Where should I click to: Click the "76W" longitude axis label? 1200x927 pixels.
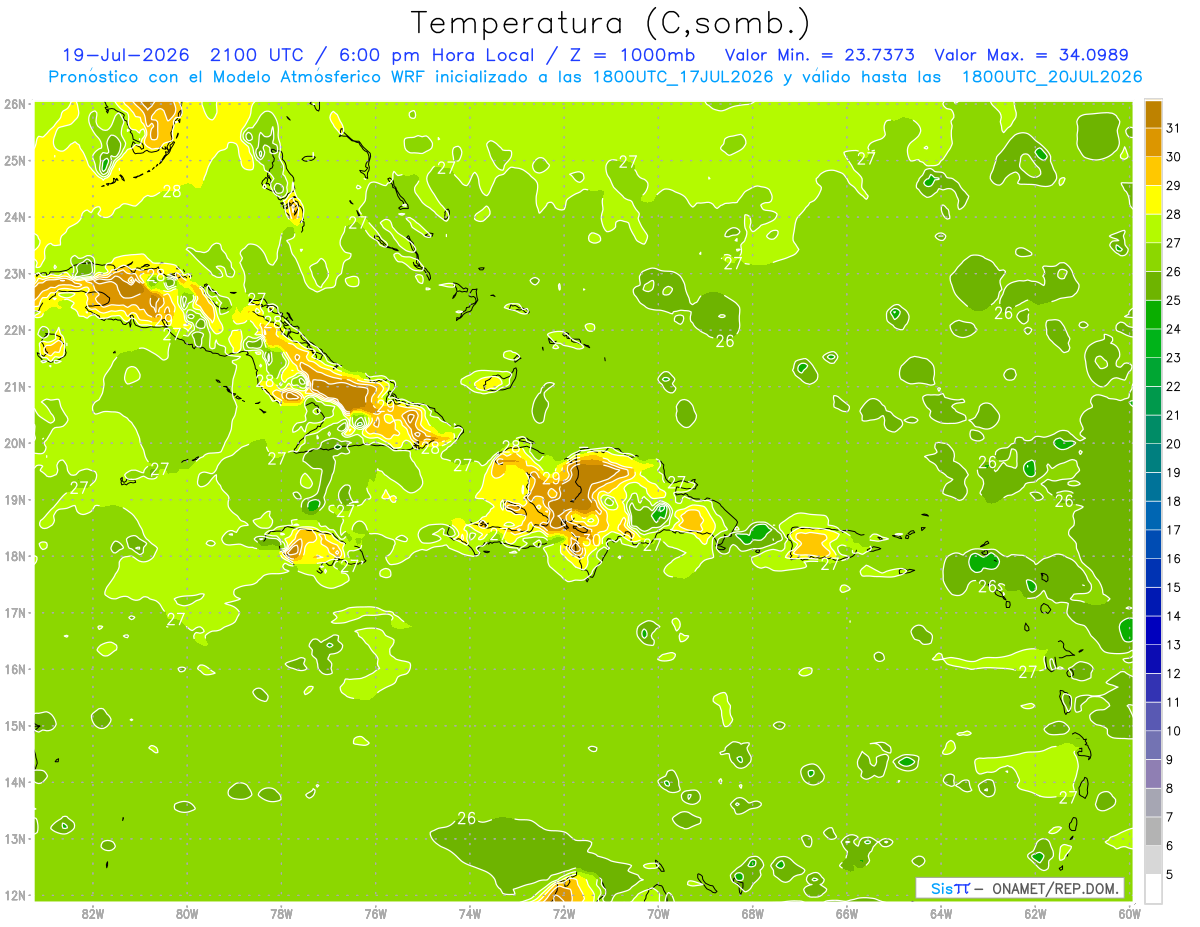(x=376, y=913)
